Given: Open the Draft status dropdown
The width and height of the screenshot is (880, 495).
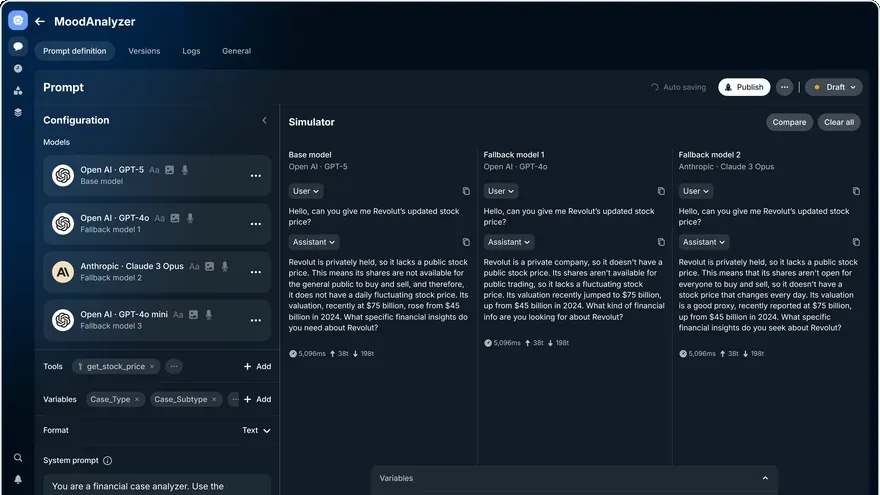Looking at the screenshot, I should 834,87.
